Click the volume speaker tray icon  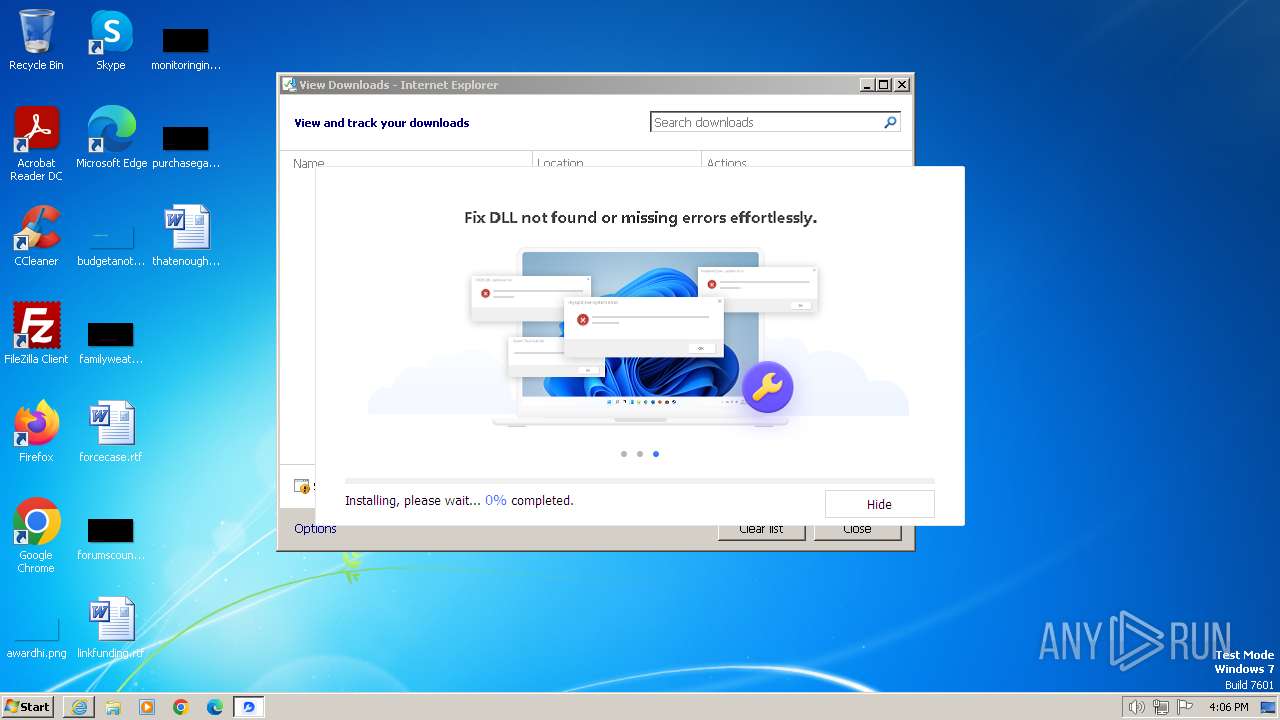coord(1136,707)
